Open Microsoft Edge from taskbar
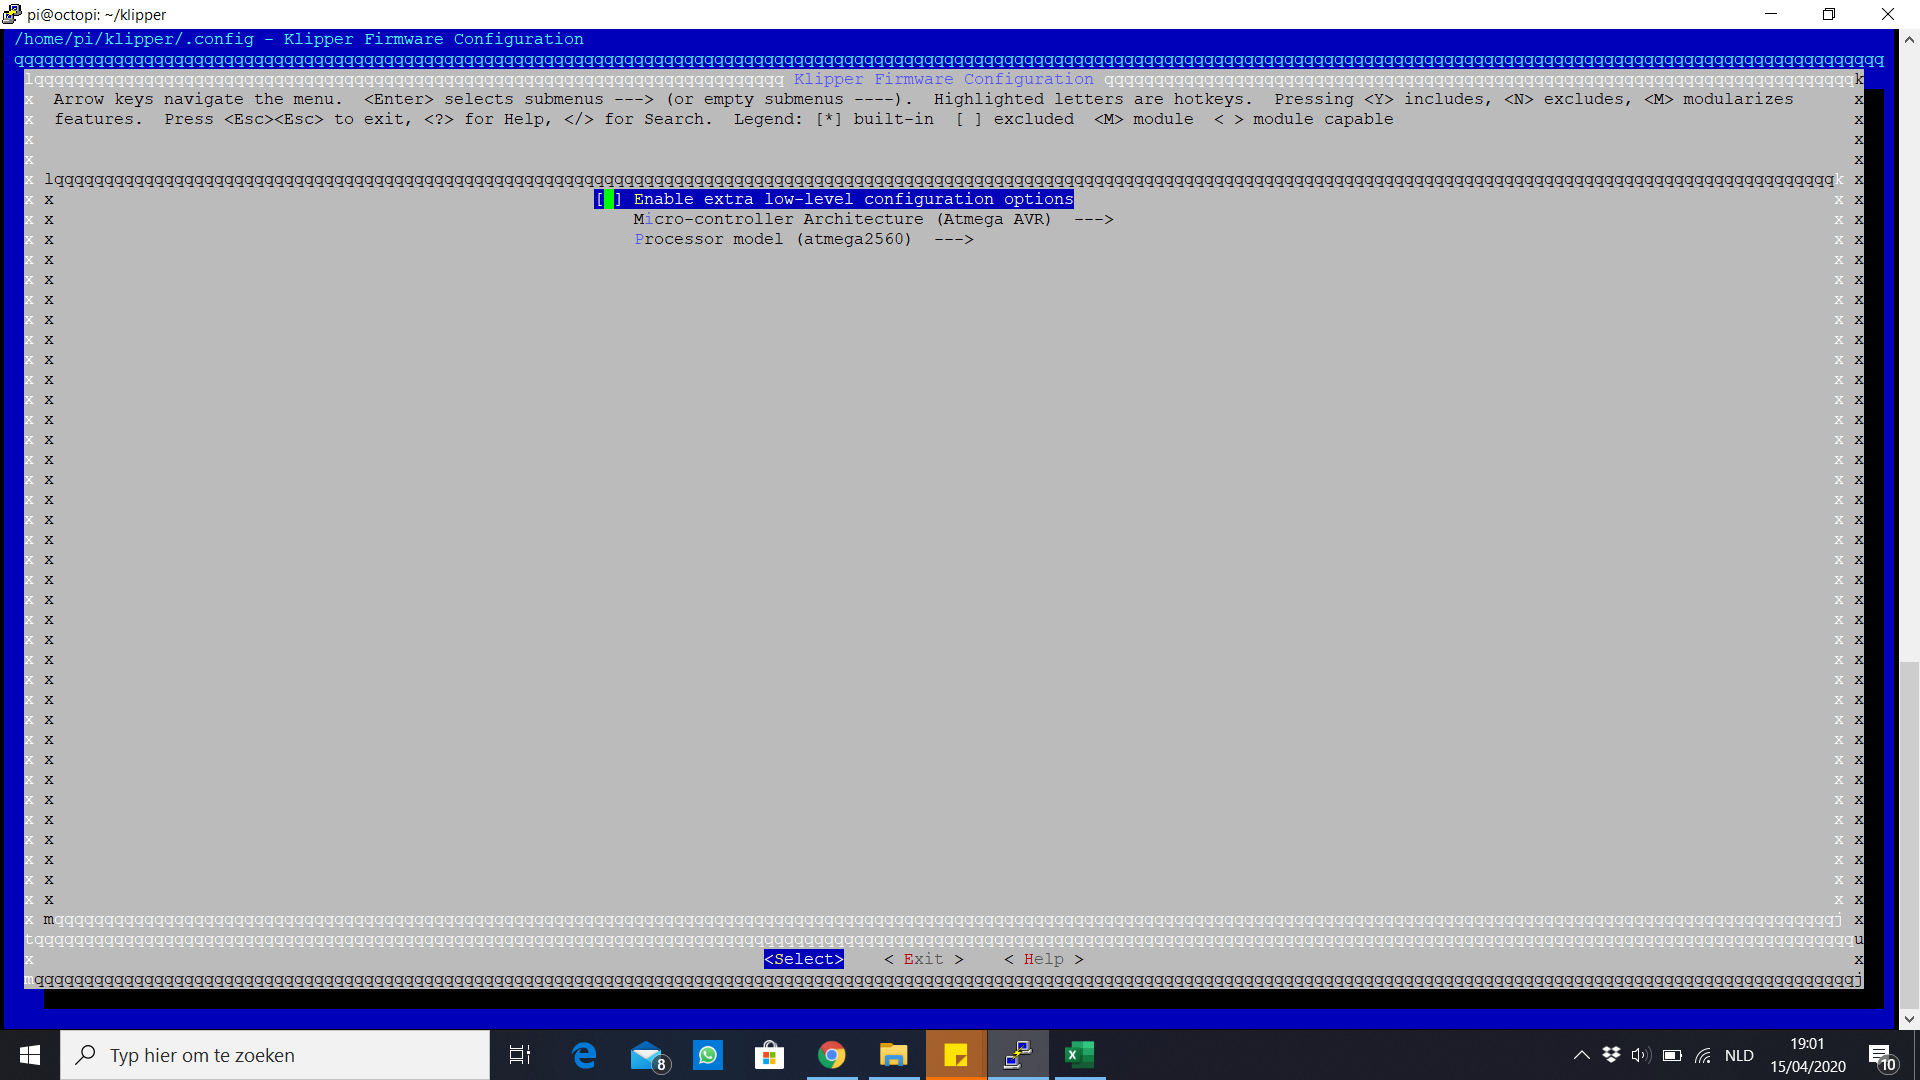The width and height of the screenshot is (1920, 1080). click(x=584, y=1055)
